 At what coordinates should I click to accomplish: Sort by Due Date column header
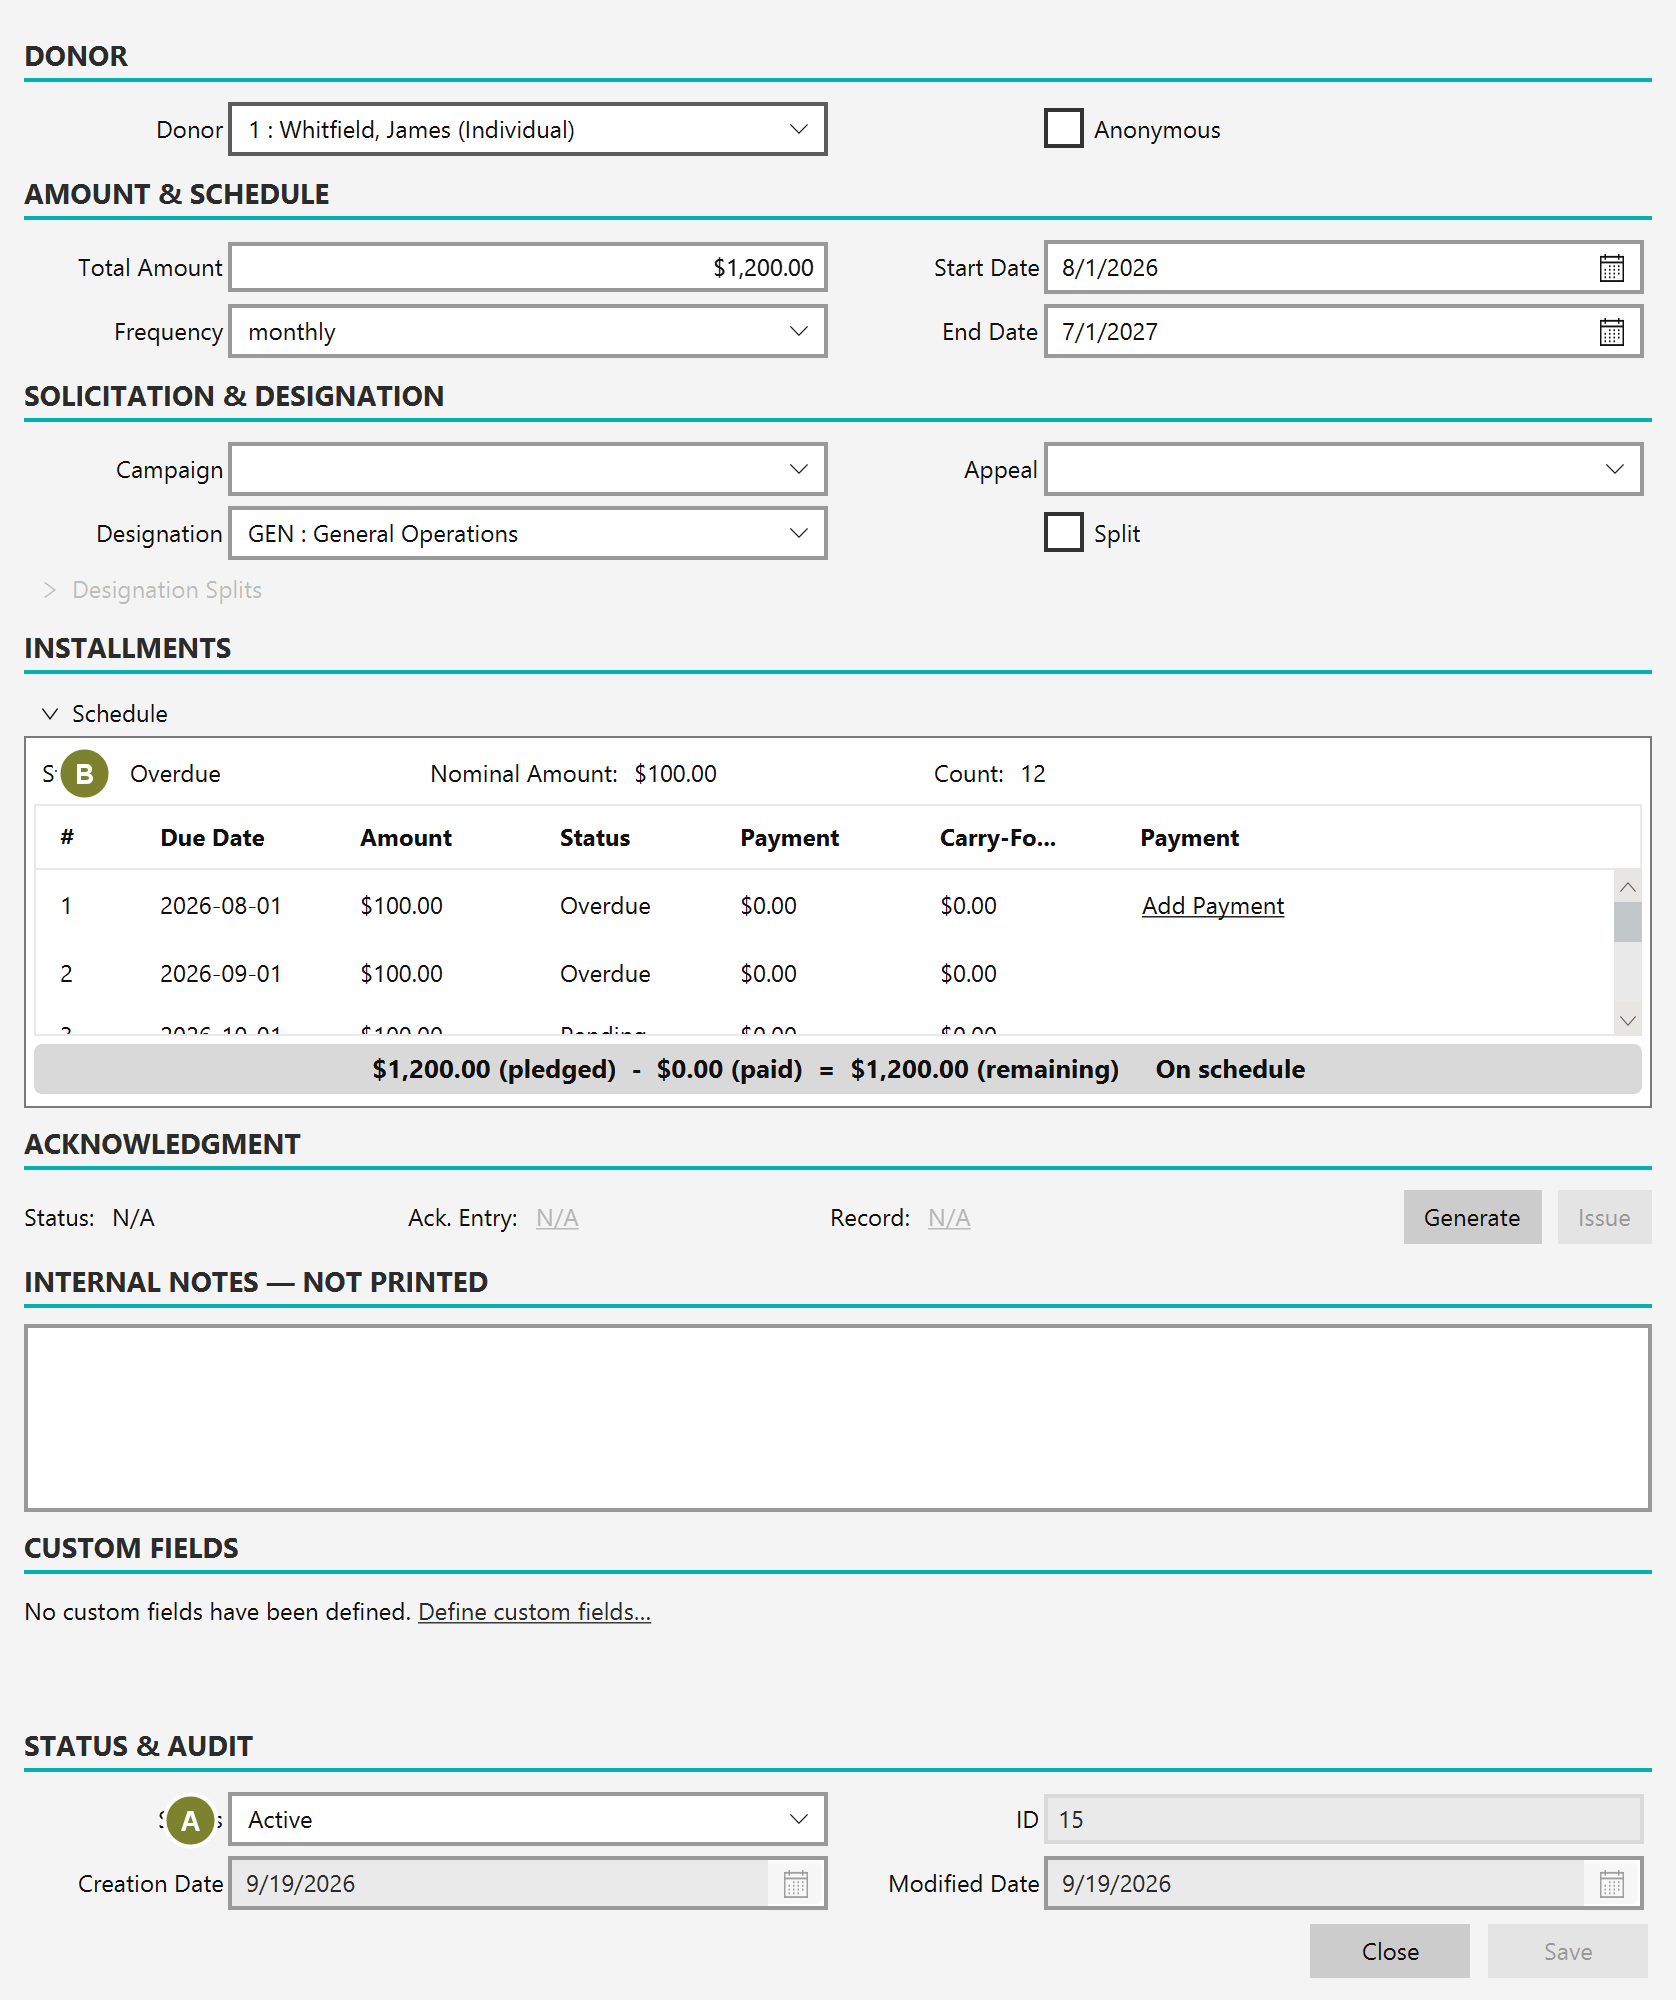point(212,838)
